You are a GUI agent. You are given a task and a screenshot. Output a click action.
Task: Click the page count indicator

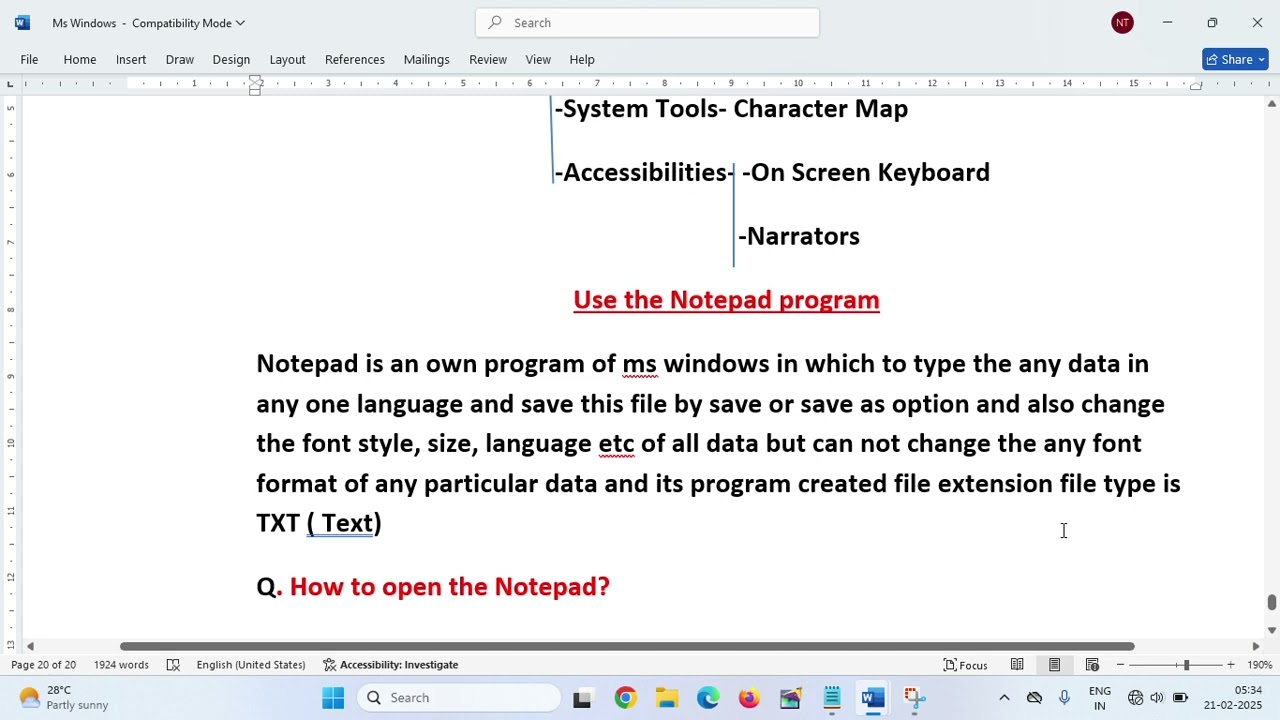43,665
